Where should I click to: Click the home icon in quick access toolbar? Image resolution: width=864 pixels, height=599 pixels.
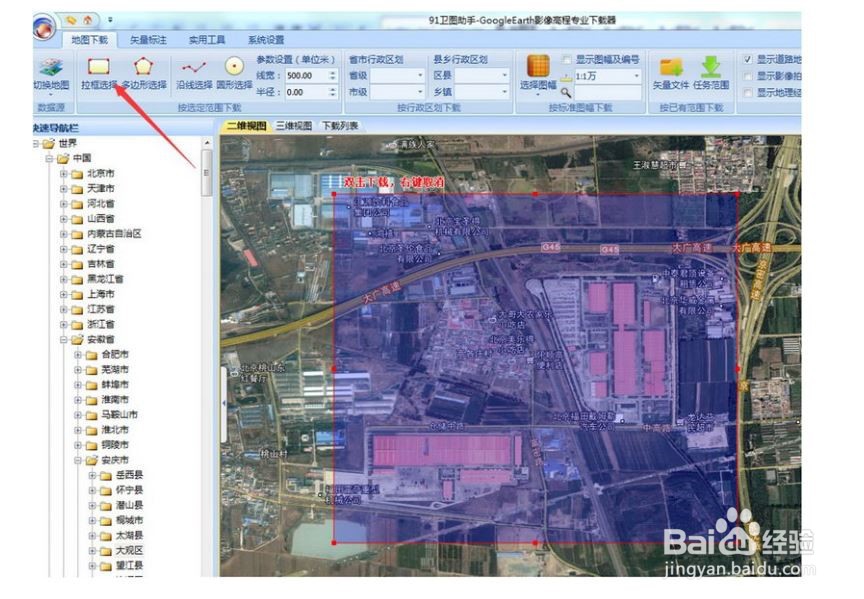pos(88,20)
